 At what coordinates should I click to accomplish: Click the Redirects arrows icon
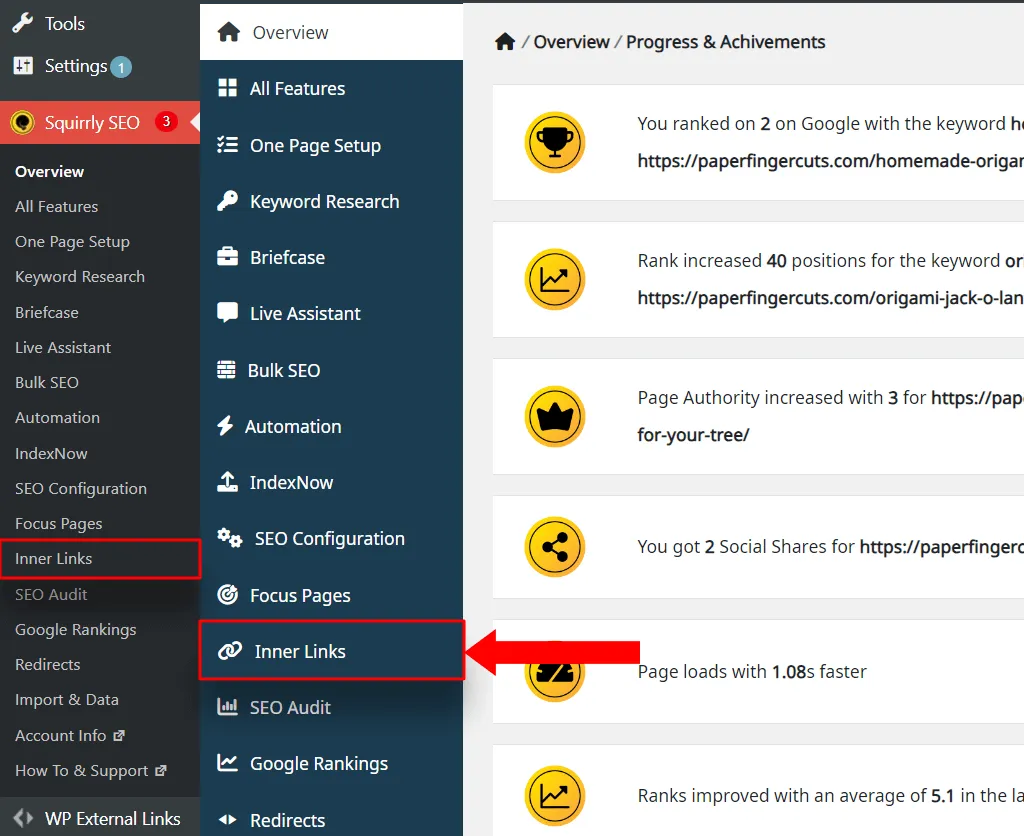227,820
